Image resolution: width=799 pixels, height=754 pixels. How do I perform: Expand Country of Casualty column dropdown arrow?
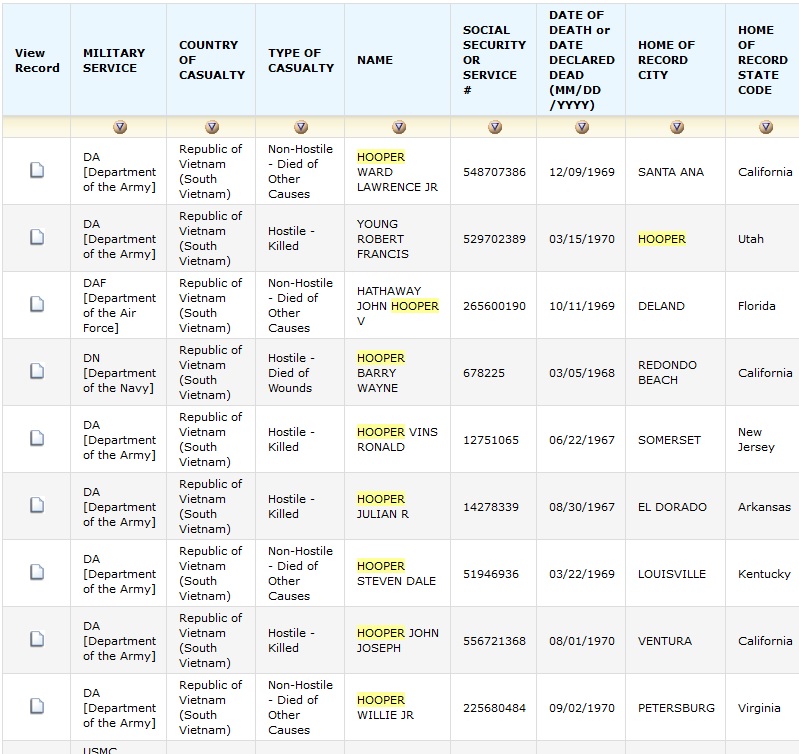click(x=212, y=128)
